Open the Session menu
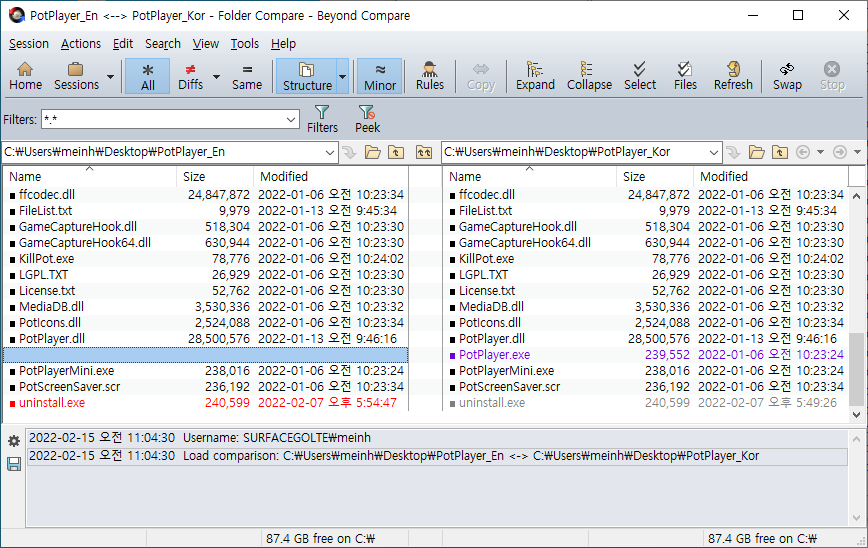Image resolution: width=868 pixels, height=548 pixels. (29, 44)
